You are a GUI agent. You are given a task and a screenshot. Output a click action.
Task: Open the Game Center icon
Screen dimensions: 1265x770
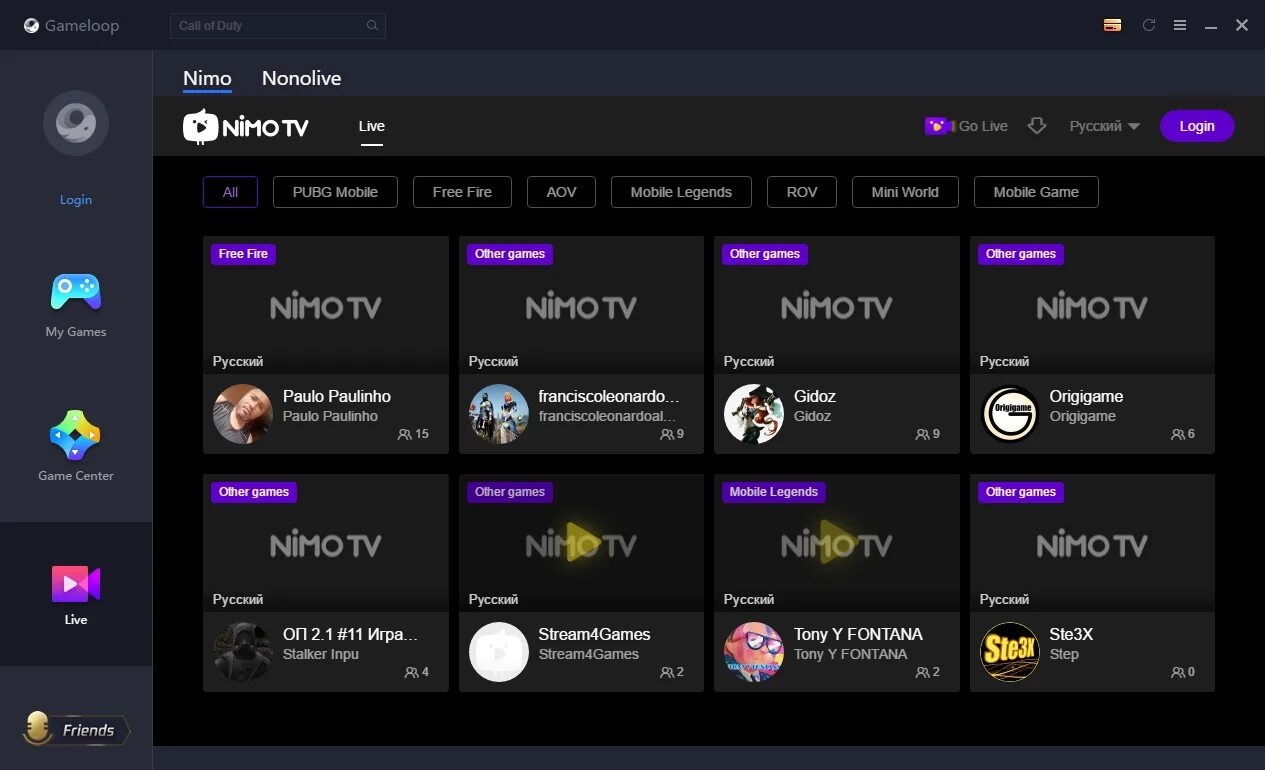tap(76, 436)
